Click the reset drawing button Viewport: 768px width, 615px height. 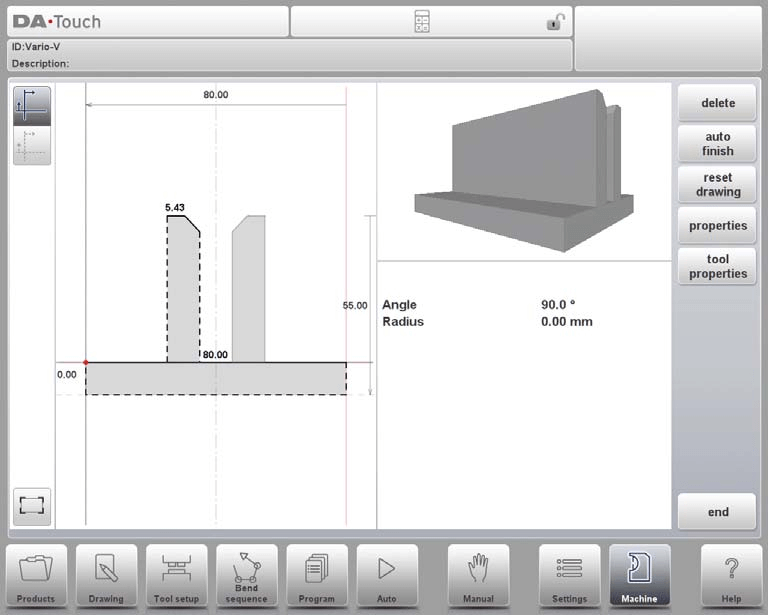(x=718, y=185)
